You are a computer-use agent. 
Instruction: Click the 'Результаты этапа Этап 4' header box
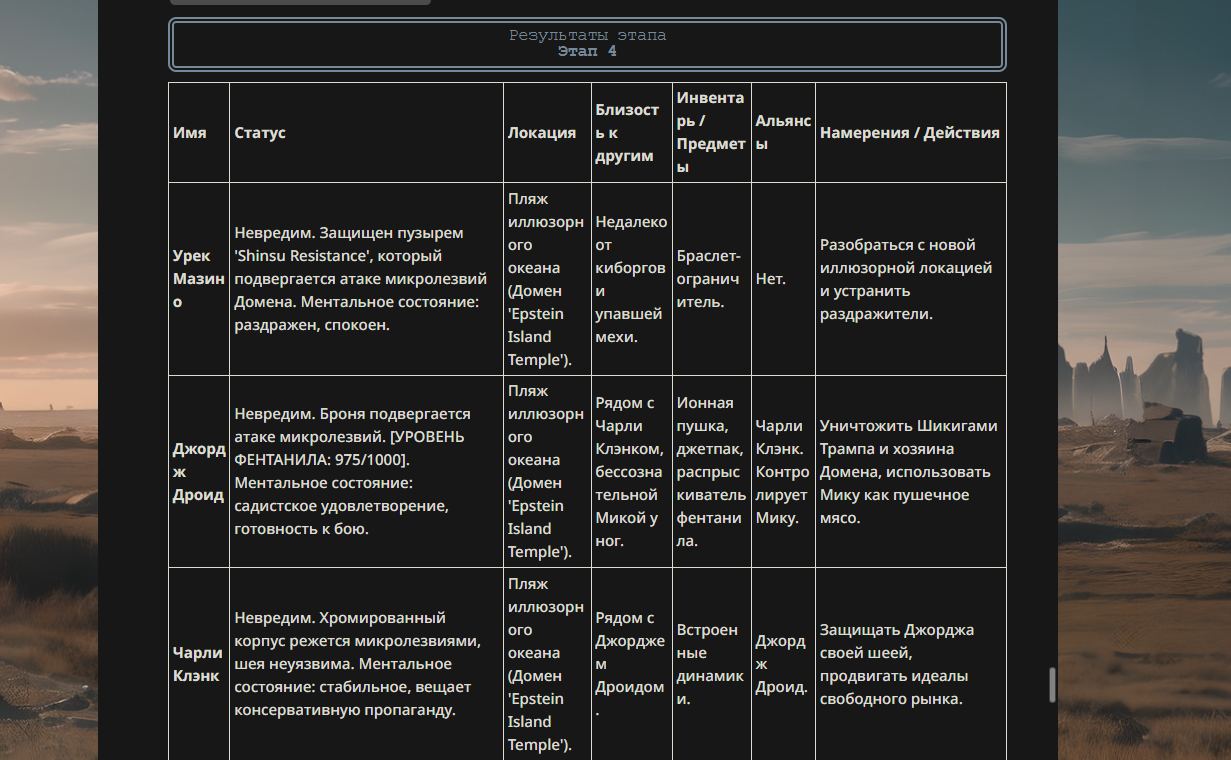point(587,44)
